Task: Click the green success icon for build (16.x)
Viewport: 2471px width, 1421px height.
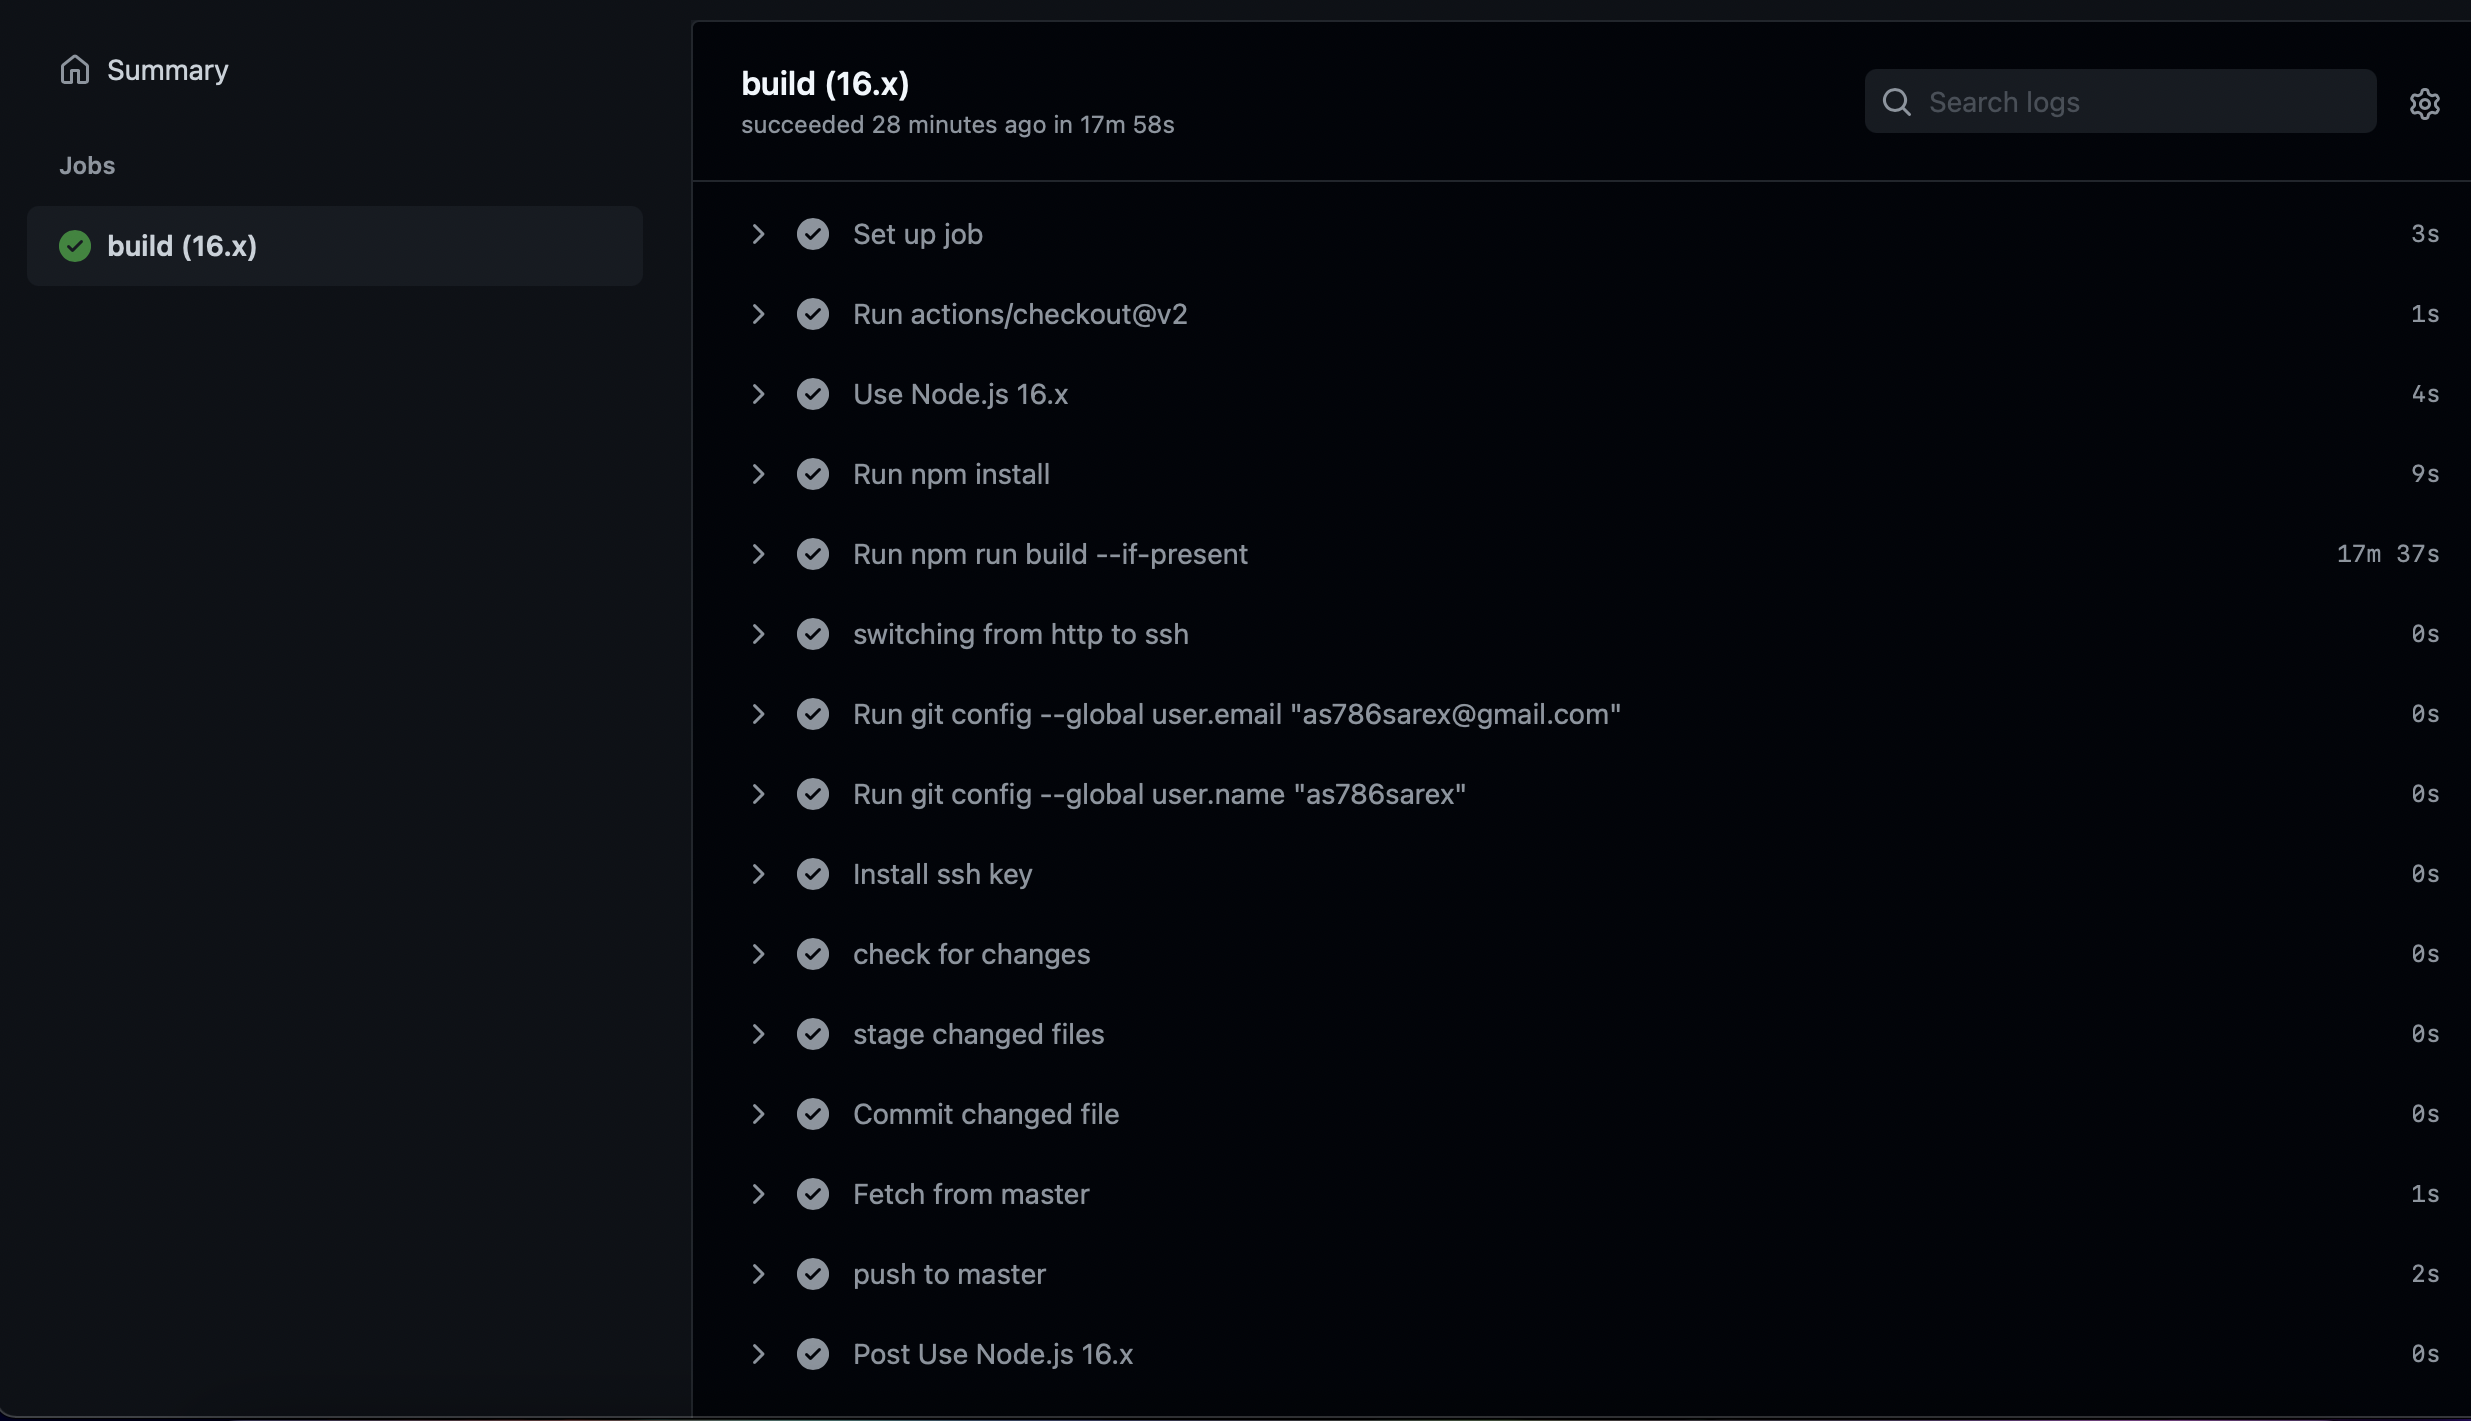Action: (75, 246)
